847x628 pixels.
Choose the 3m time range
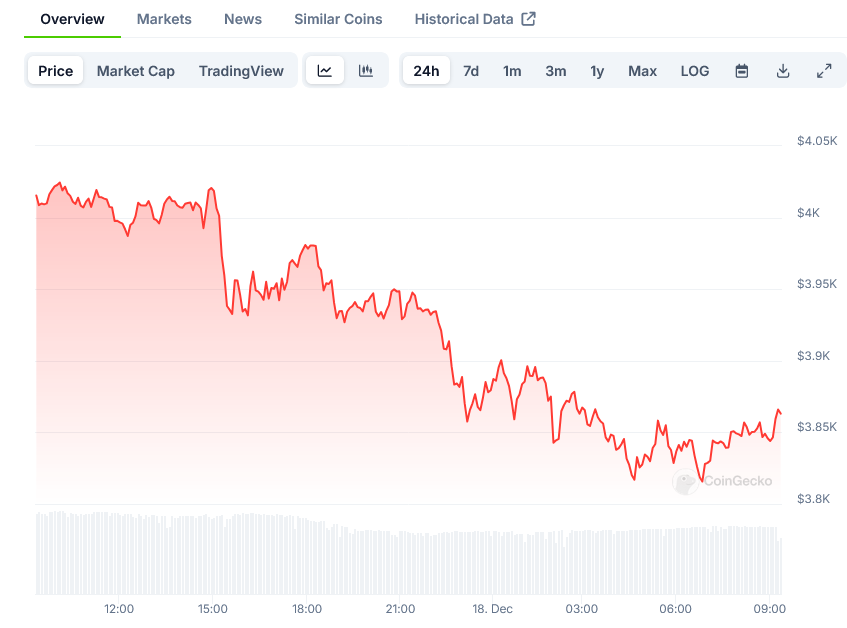pyautogui.click(x=556, y=71)
